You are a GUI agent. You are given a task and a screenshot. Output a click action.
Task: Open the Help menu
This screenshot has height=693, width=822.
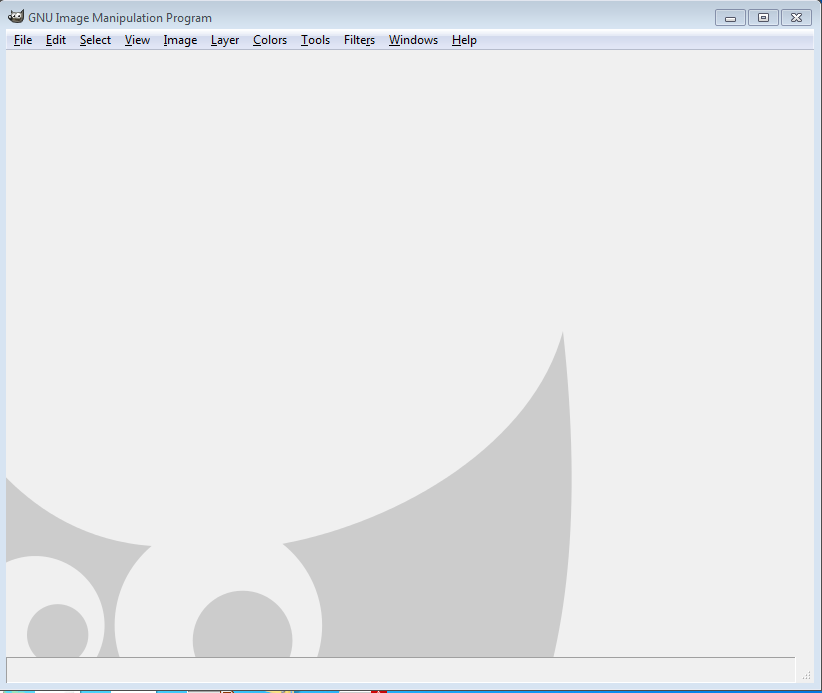[464, 40]
